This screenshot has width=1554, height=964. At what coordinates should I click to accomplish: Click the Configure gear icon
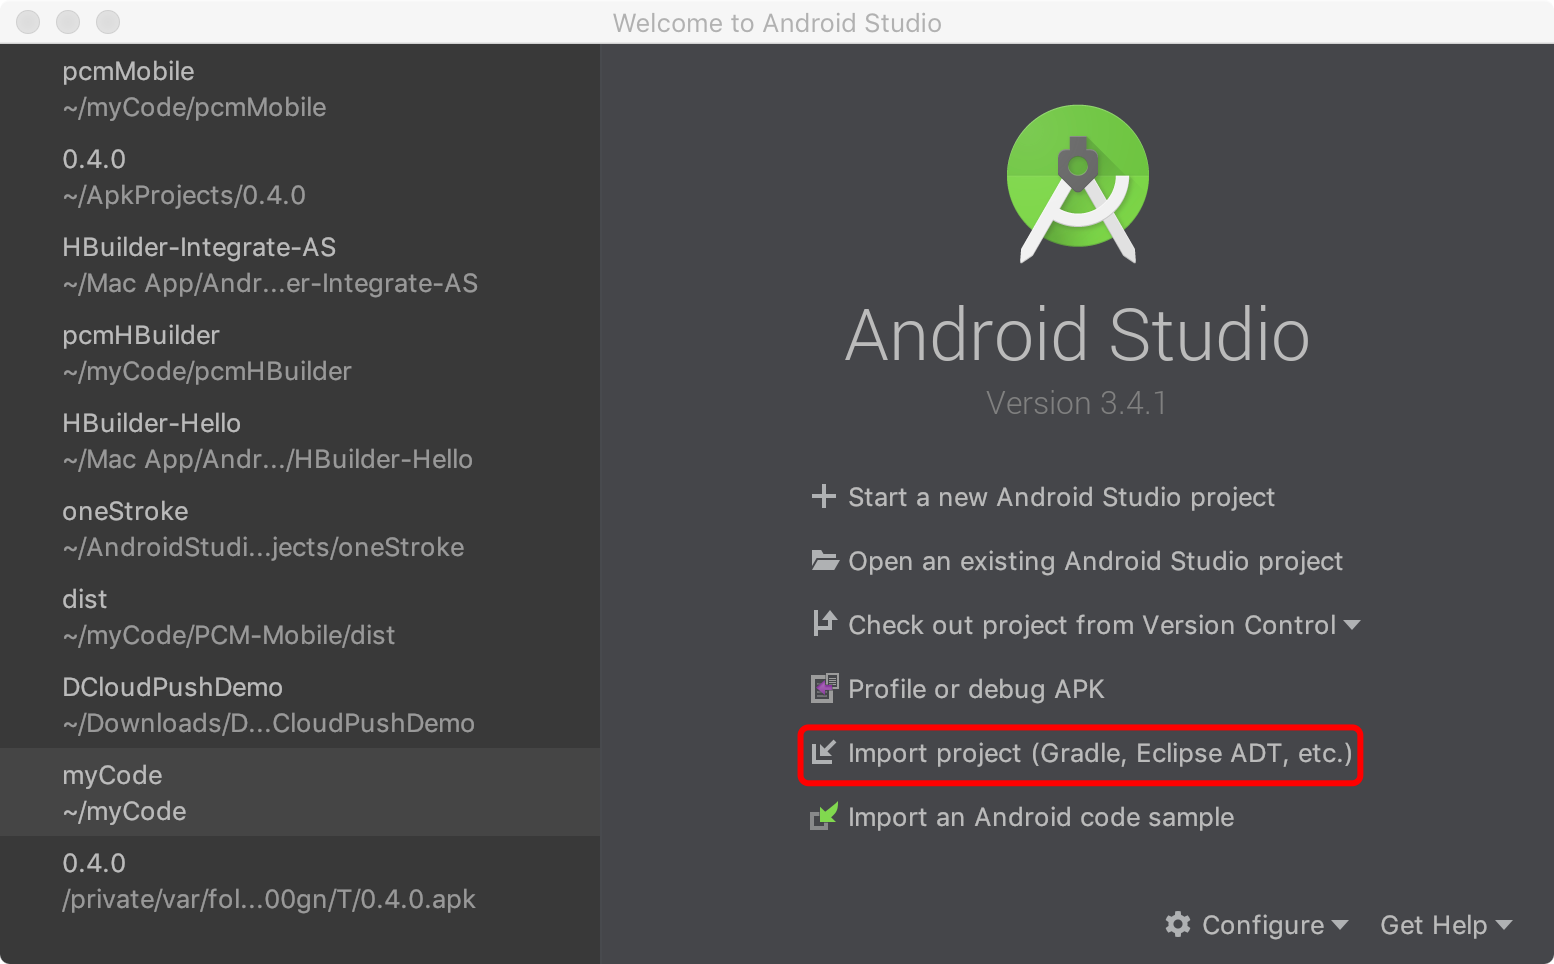[x=1178, y=924]
